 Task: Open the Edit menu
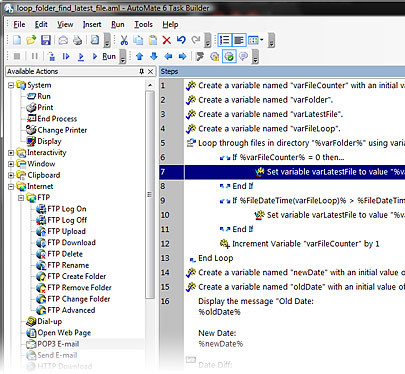click(41, 25)
